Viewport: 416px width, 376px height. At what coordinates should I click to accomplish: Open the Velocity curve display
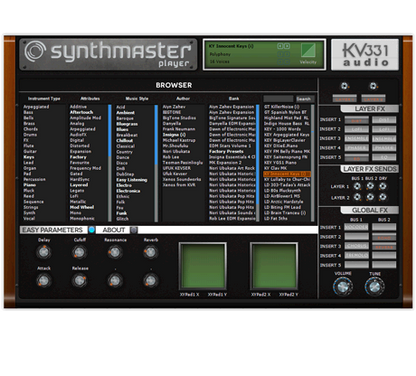[x=308, y=51]
